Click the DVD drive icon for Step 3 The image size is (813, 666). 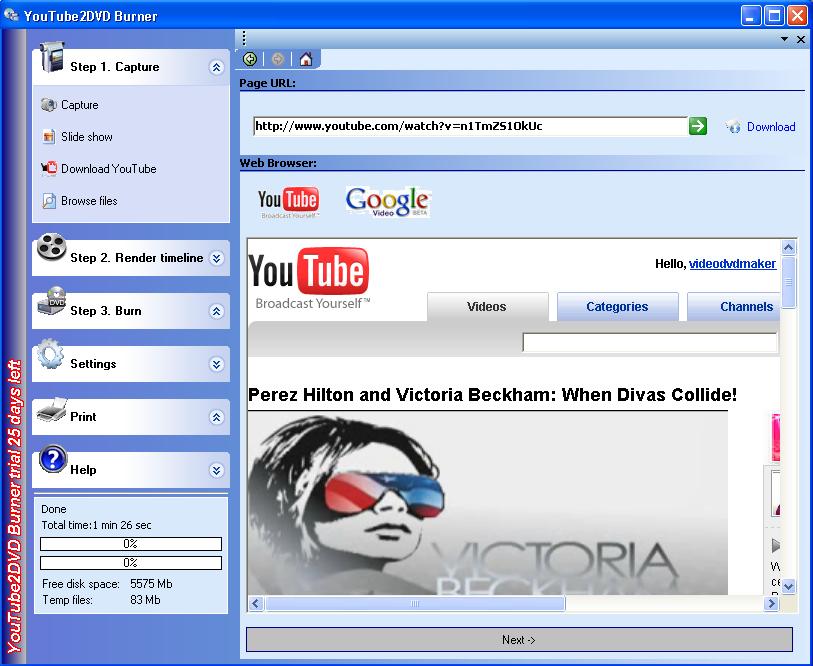point(52,301)
